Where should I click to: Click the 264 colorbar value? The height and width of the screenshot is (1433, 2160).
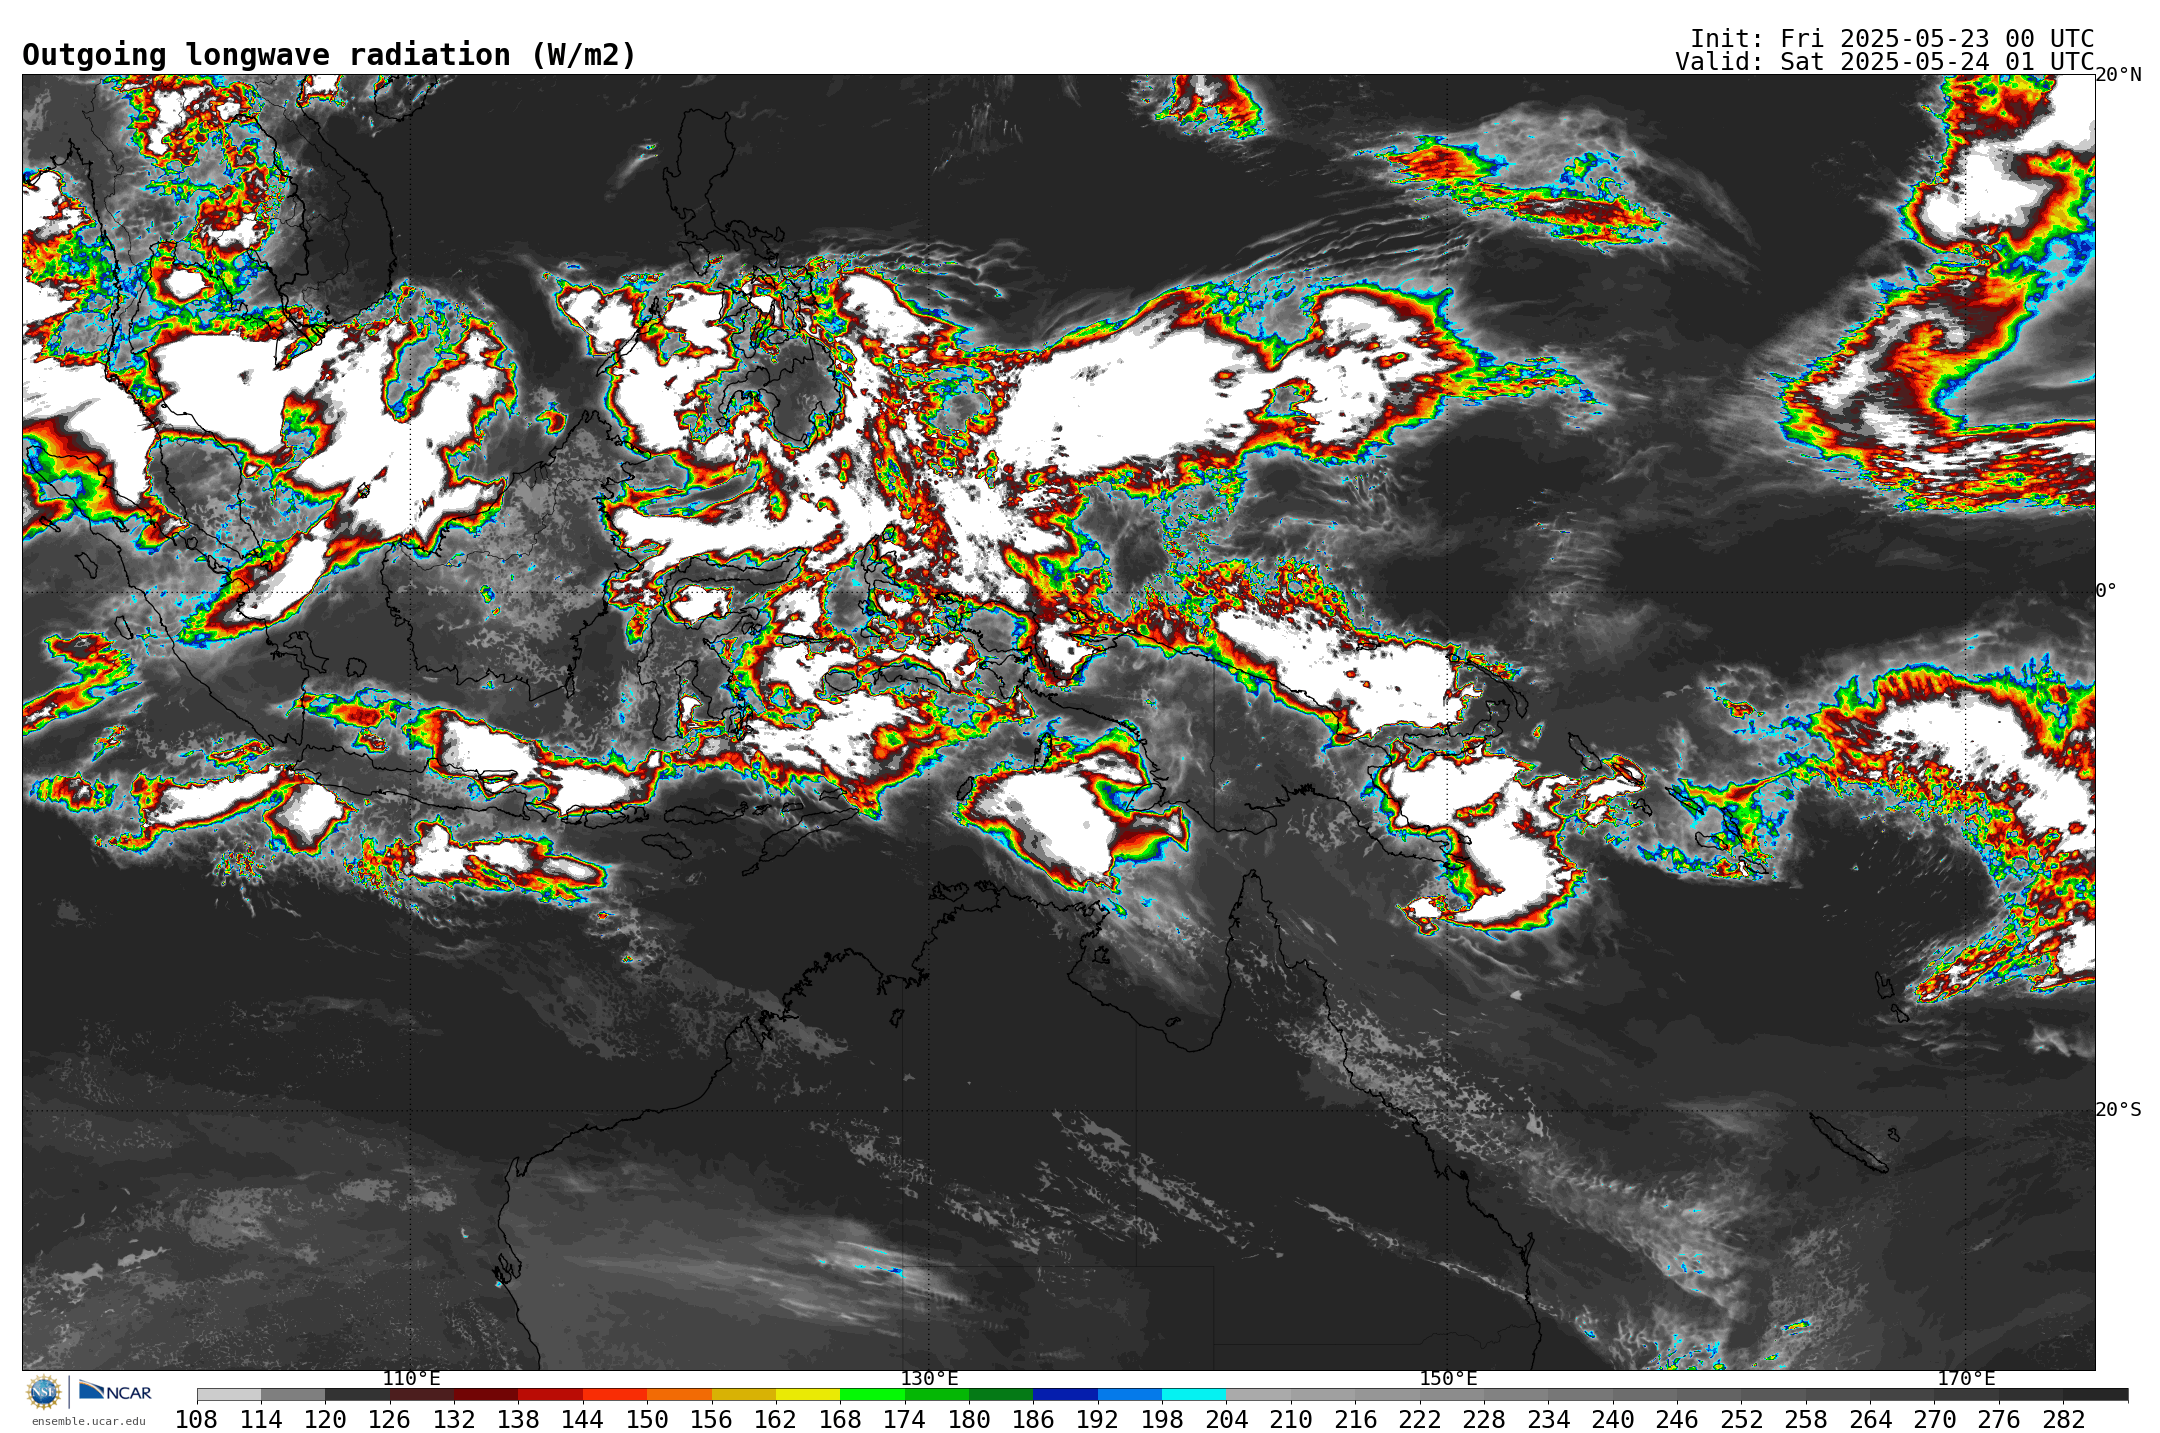point(1870,1419)
